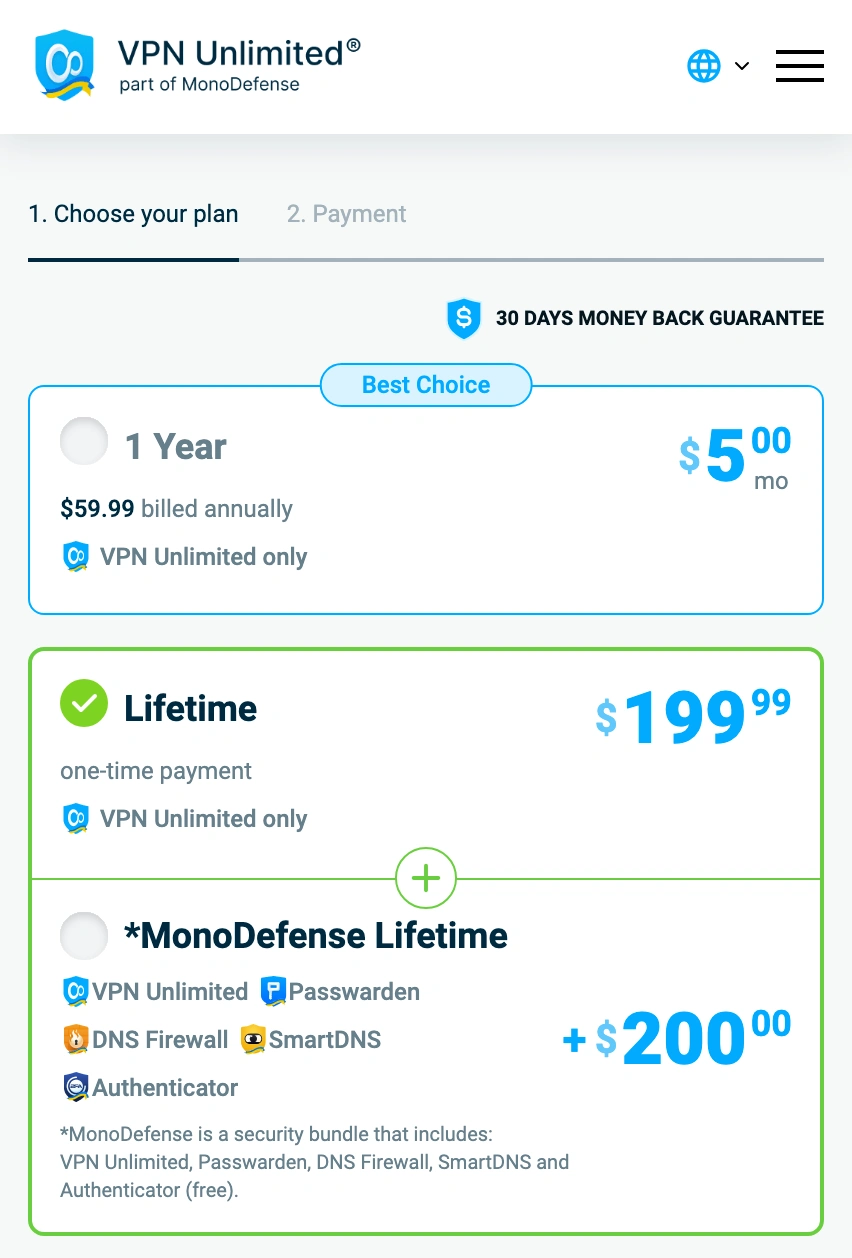This screenshot has height=1258, width=852.
Task: Open the hamburger navigation menu
Action: [x=799, y=66]
